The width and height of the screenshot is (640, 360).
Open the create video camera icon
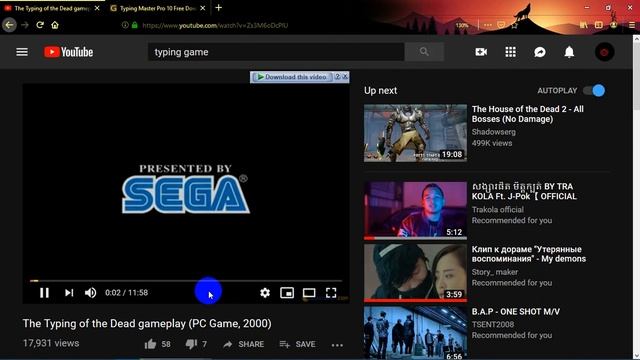coord(481,52)
